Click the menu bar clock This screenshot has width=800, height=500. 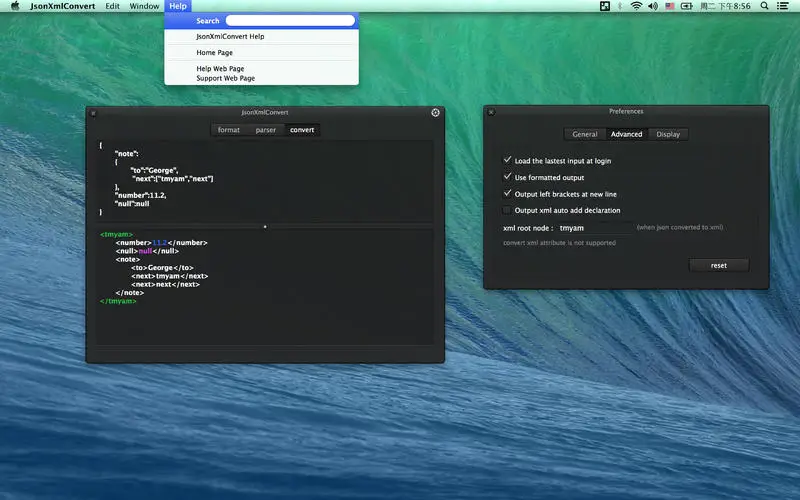coord(725,6)
